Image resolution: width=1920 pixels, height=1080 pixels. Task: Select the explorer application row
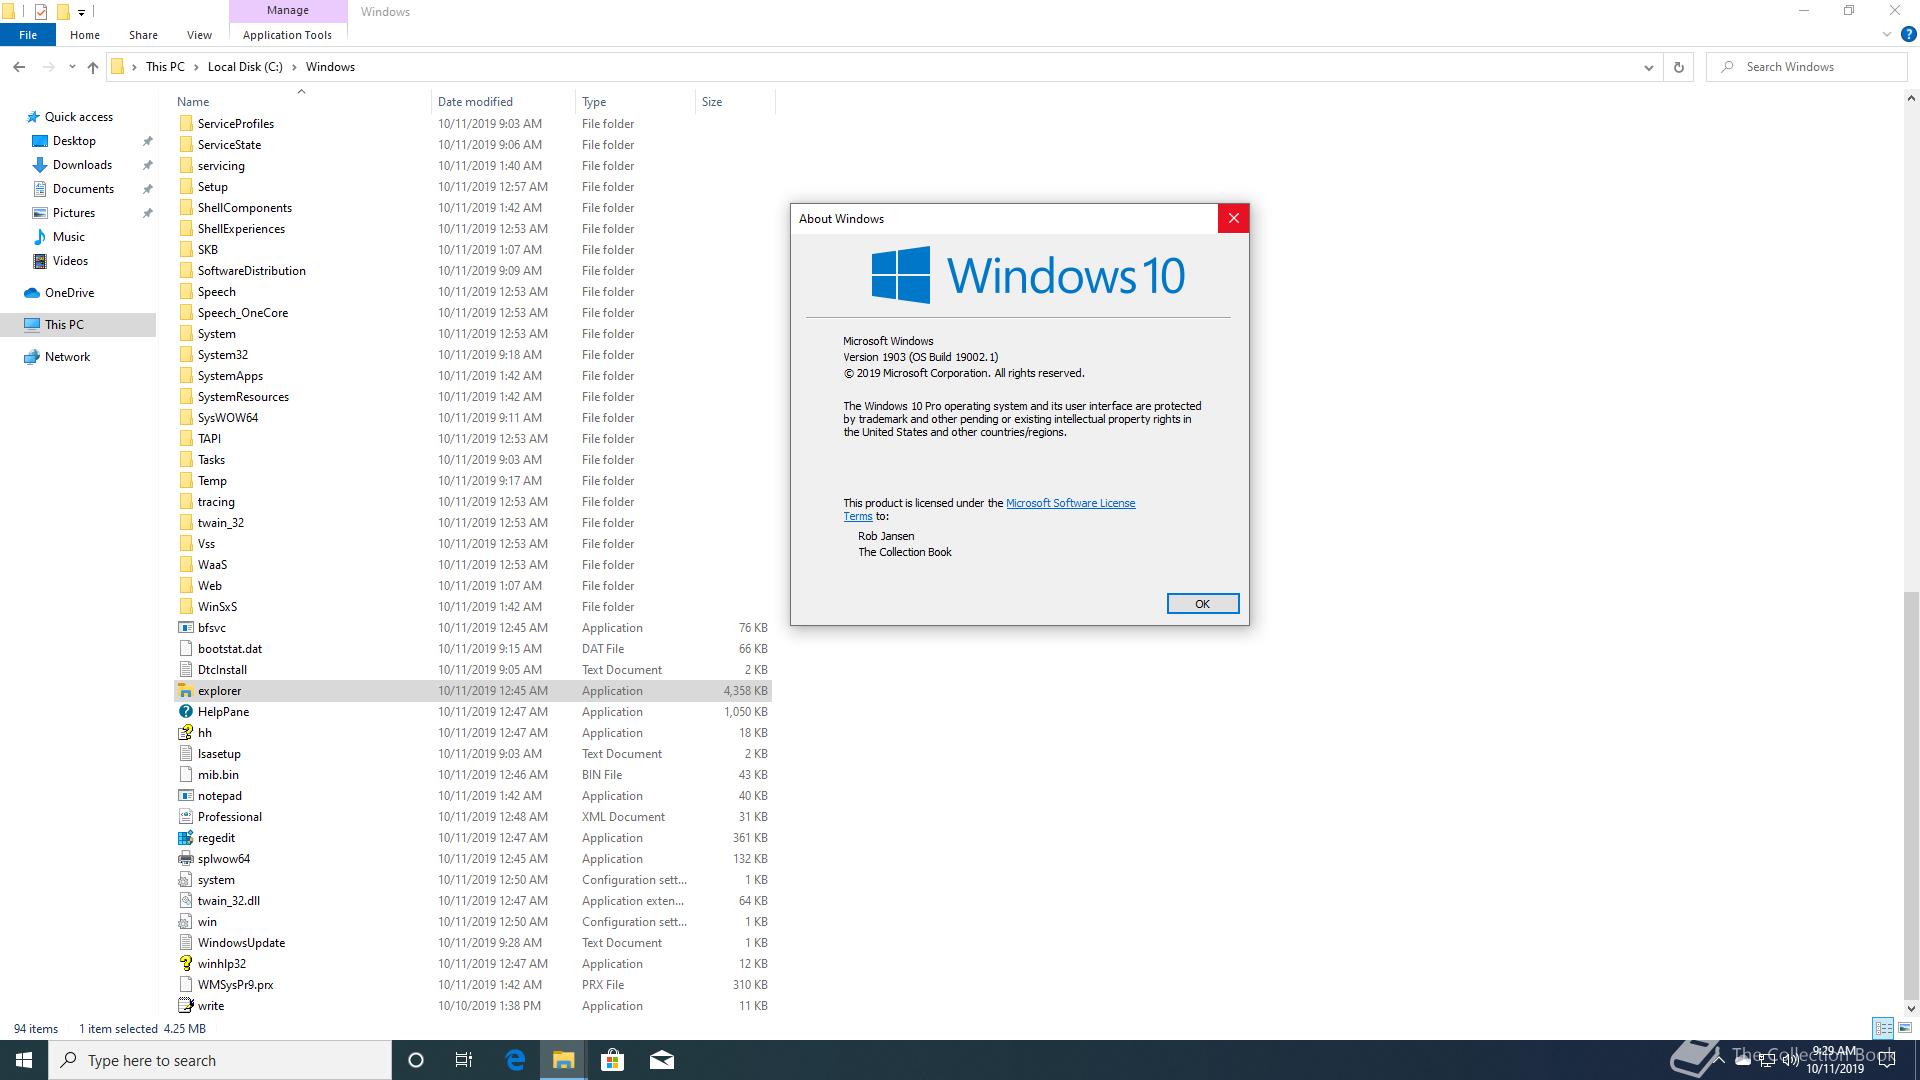coord(472,691)
